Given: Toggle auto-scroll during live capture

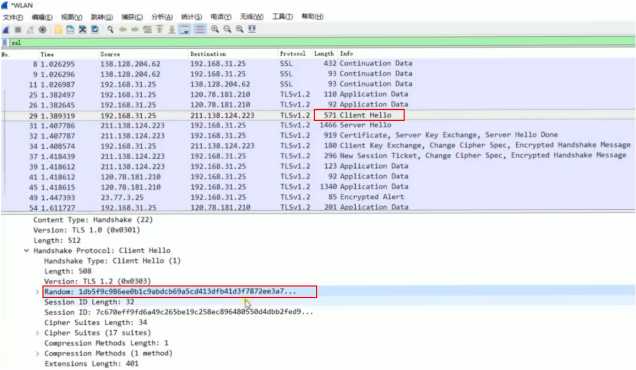Looking at the screenshot, I should 185,30.
